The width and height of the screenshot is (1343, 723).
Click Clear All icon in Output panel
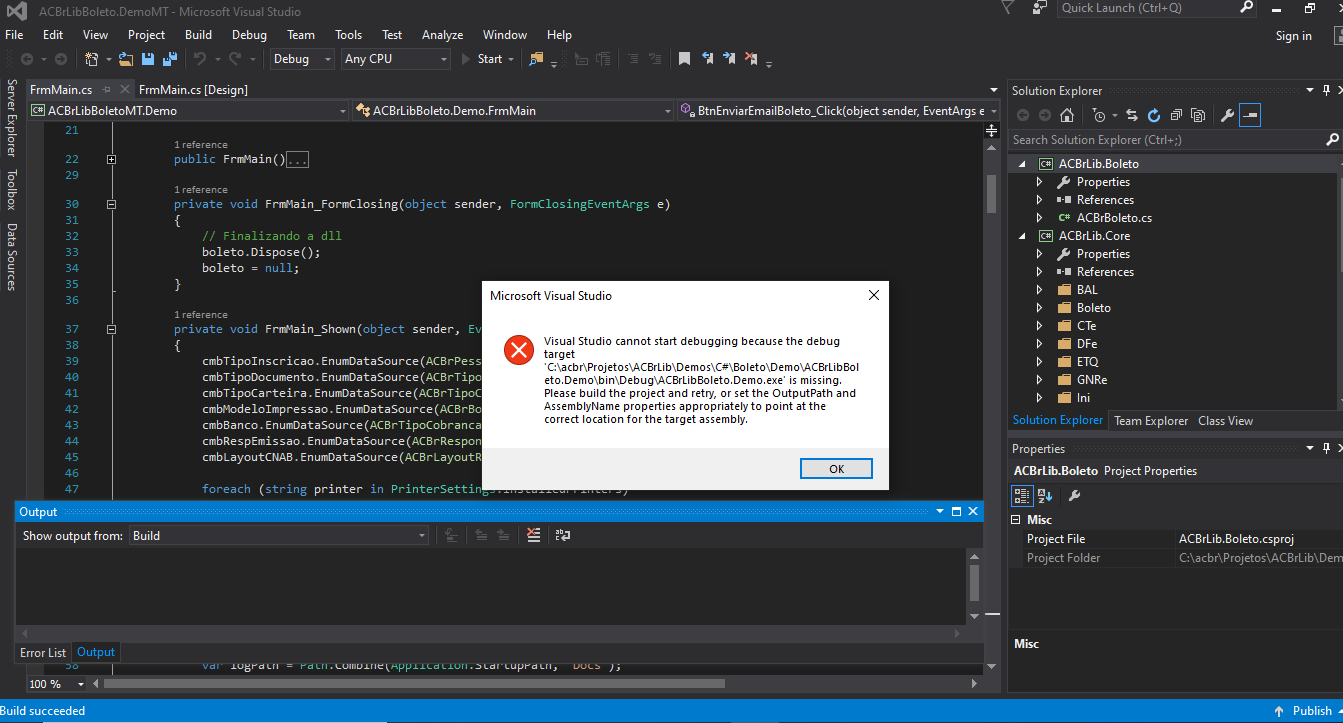tap(534, 535)
